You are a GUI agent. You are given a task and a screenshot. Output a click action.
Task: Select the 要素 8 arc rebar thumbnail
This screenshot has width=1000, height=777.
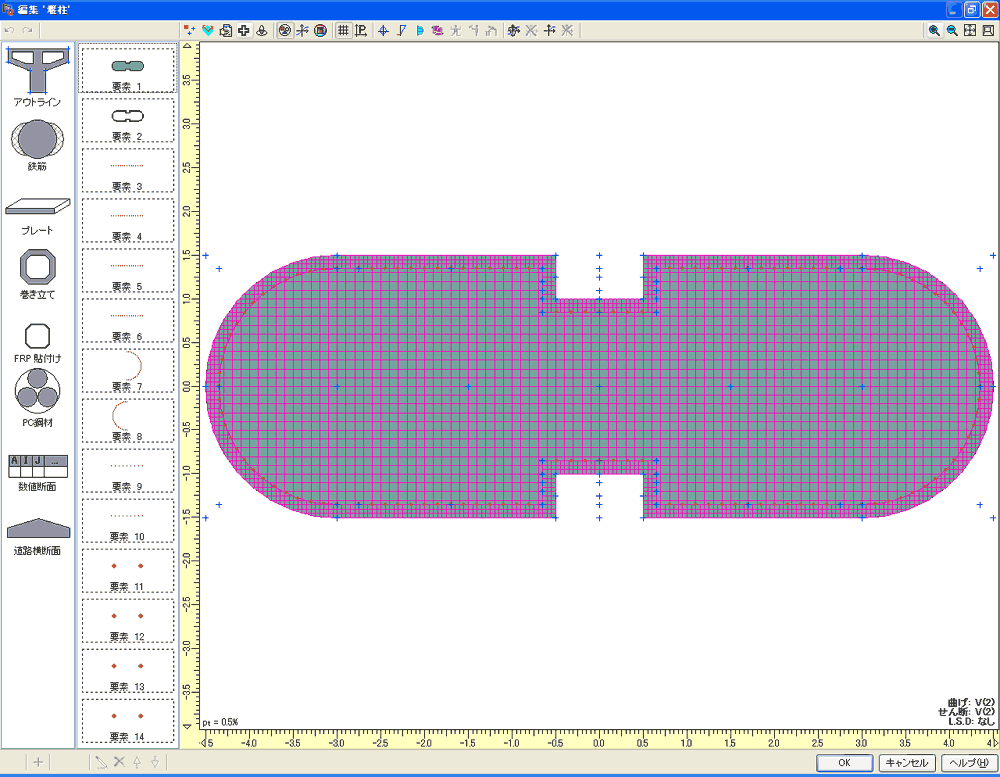point(128,420)
